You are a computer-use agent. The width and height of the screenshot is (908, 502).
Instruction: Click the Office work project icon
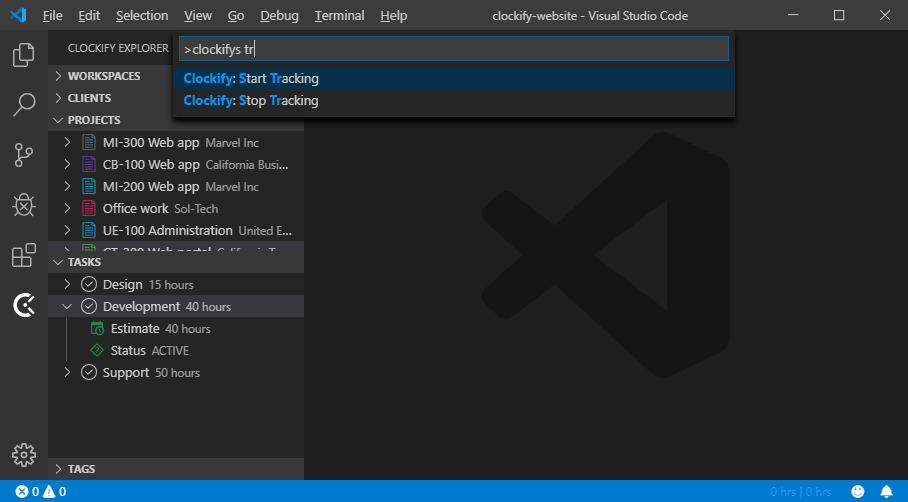[89, 208]
